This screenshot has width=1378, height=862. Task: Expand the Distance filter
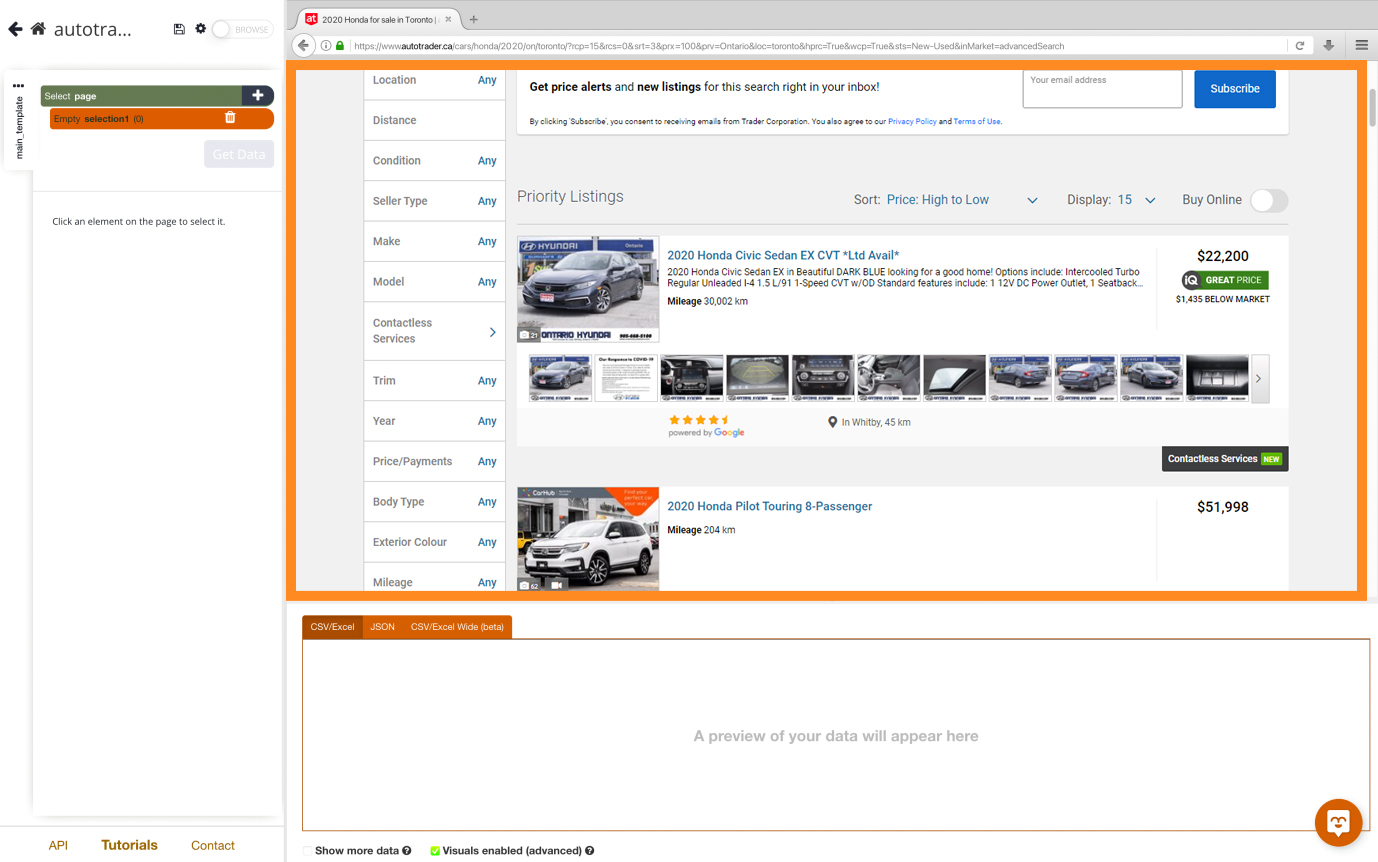(x=434, y=120)
